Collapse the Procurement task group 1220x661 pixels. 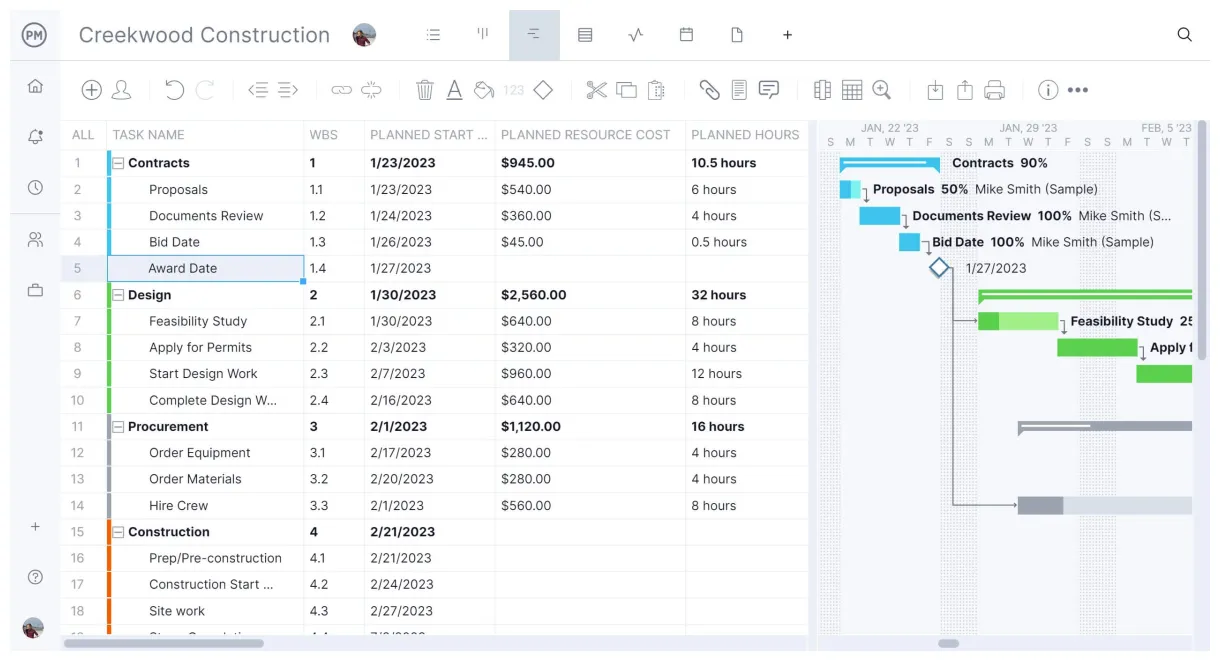point(119,426)
